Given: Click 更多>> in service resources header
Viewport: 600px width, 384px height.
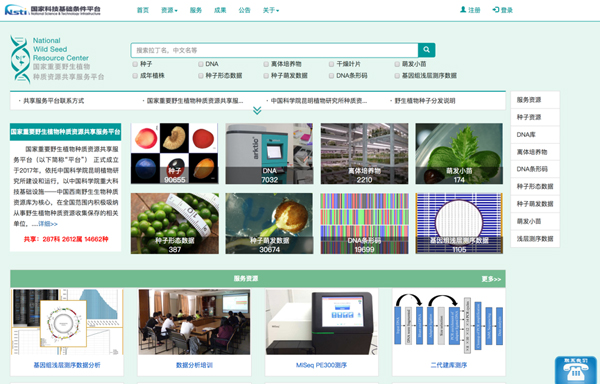Looking at the screenshot, I should 491,279.
